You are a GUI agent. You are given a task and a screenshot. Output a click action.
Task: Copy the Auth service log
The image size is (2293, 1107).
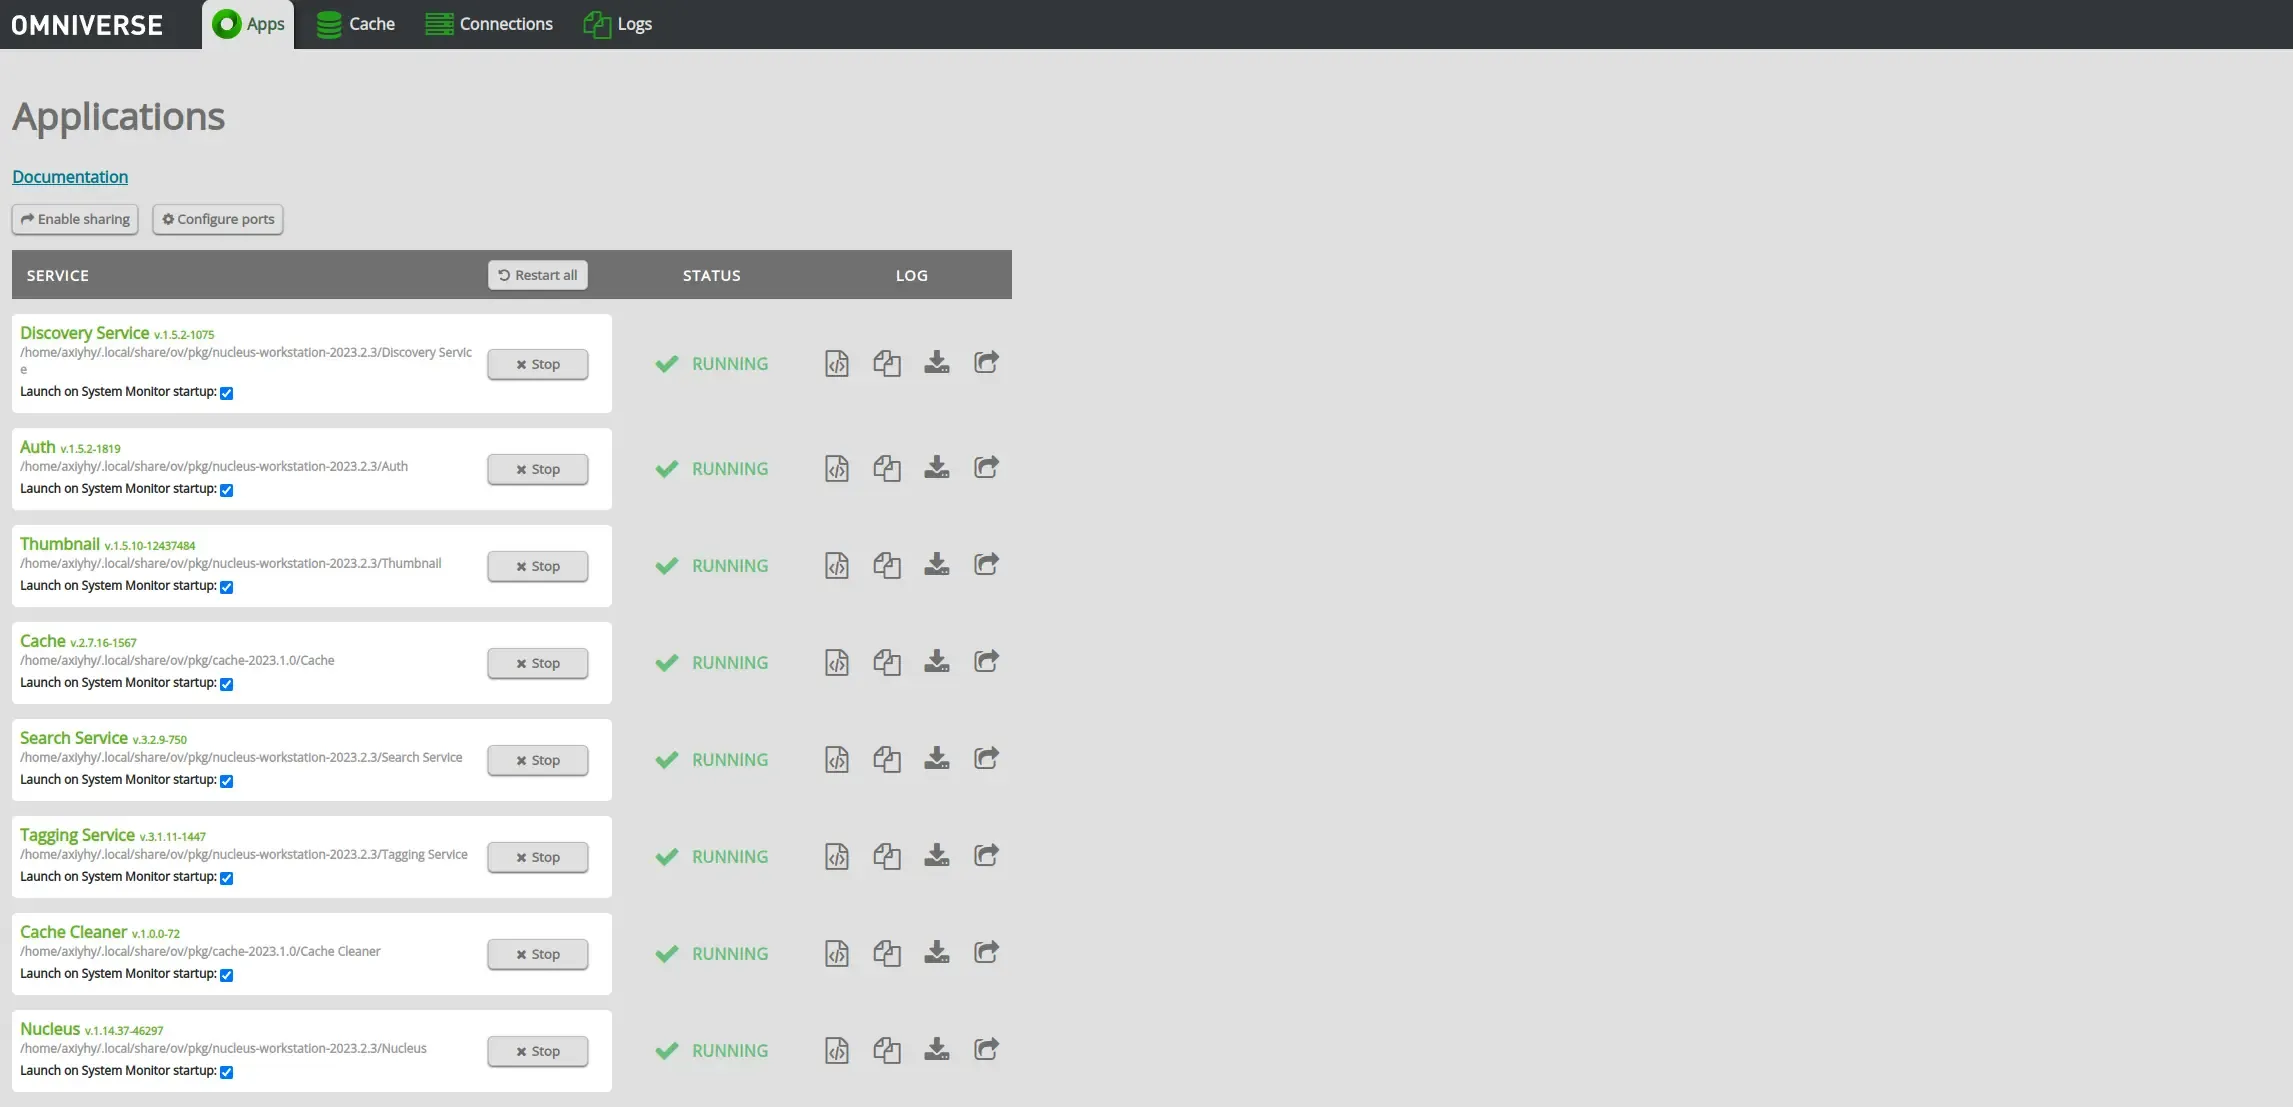pyautogui.click(x=887, y=468)
